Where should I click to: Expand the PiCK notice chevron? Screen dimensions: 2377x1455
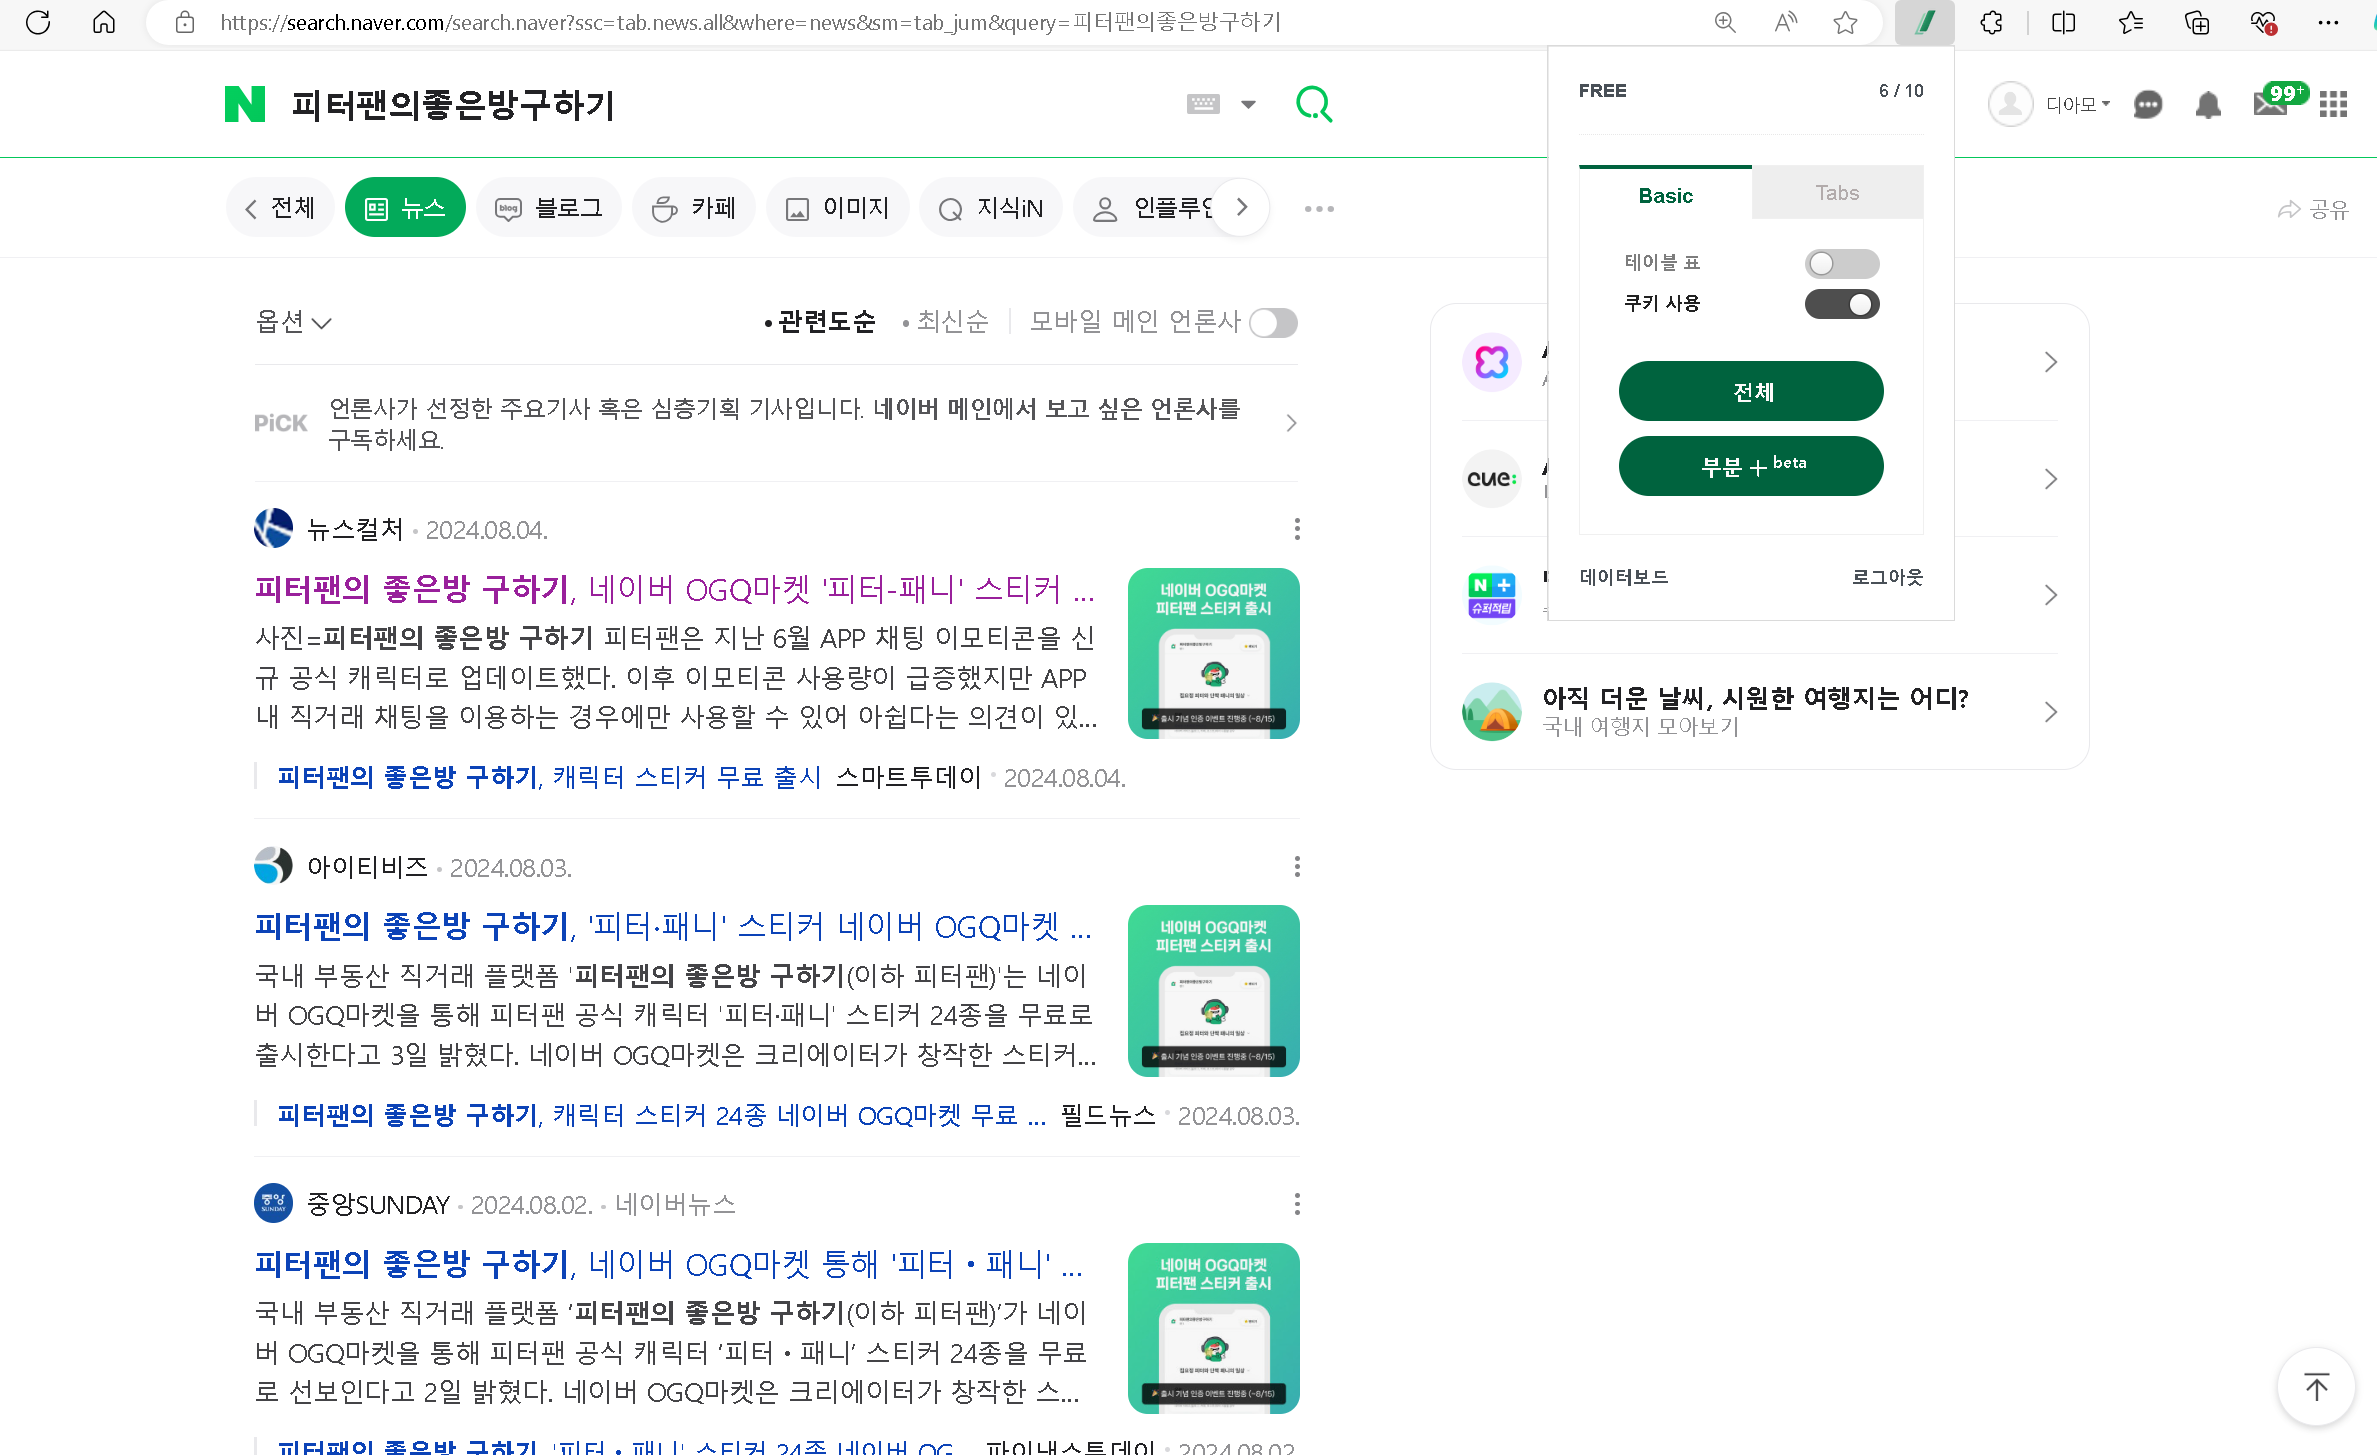point(1291,423)
